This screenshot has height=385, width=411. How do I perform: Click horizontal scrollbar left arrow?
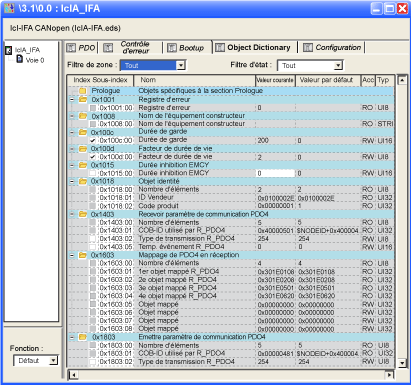73,375
